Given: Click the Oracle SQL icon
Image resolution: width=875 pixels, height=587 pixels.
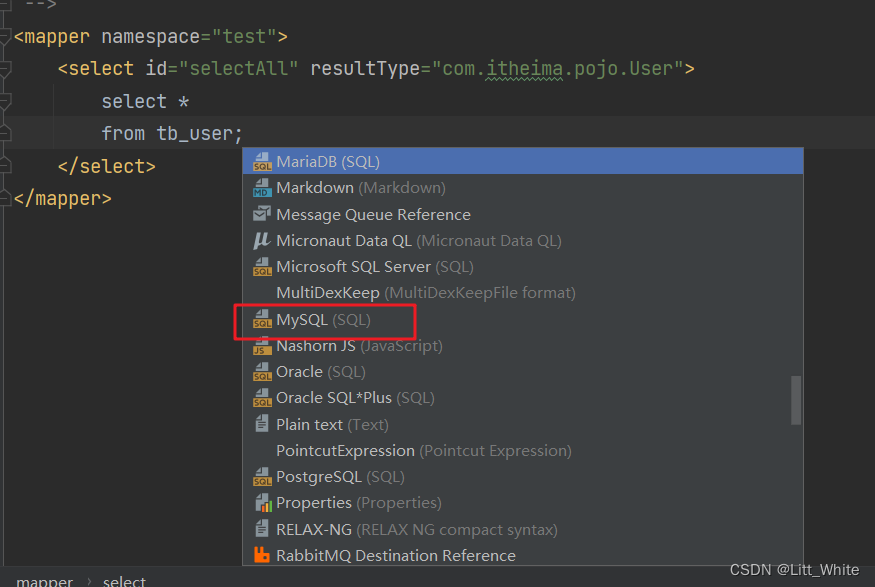Looking at the screenshot, I should tap(262, 372).
